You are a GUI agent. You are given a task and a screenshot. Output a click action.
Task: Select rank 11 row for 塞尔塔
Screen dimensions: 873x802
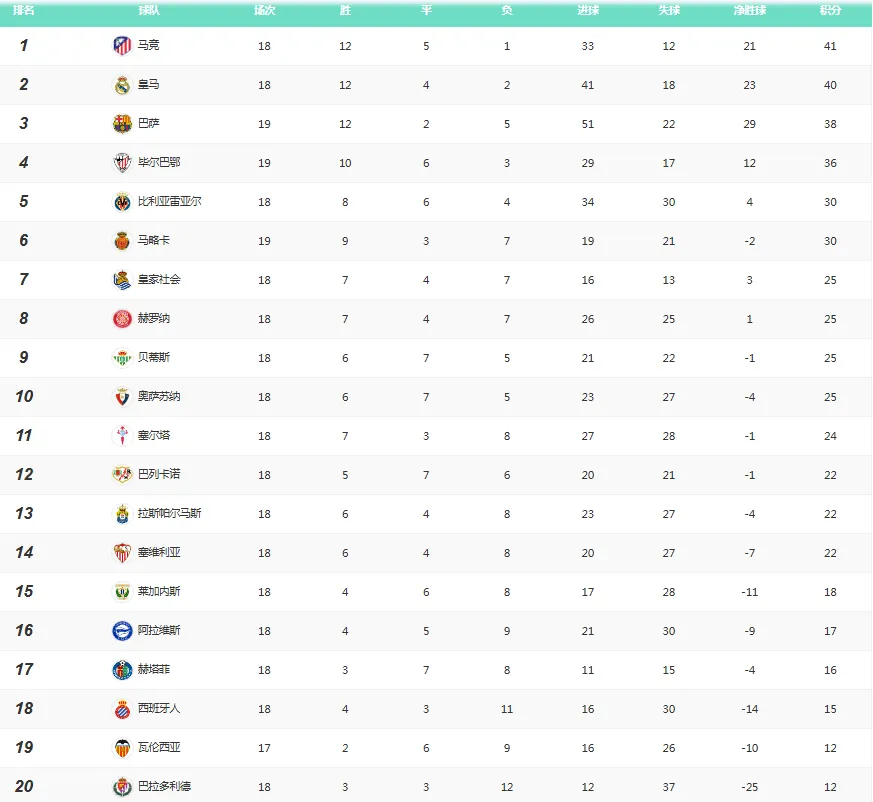click(436, 436)
